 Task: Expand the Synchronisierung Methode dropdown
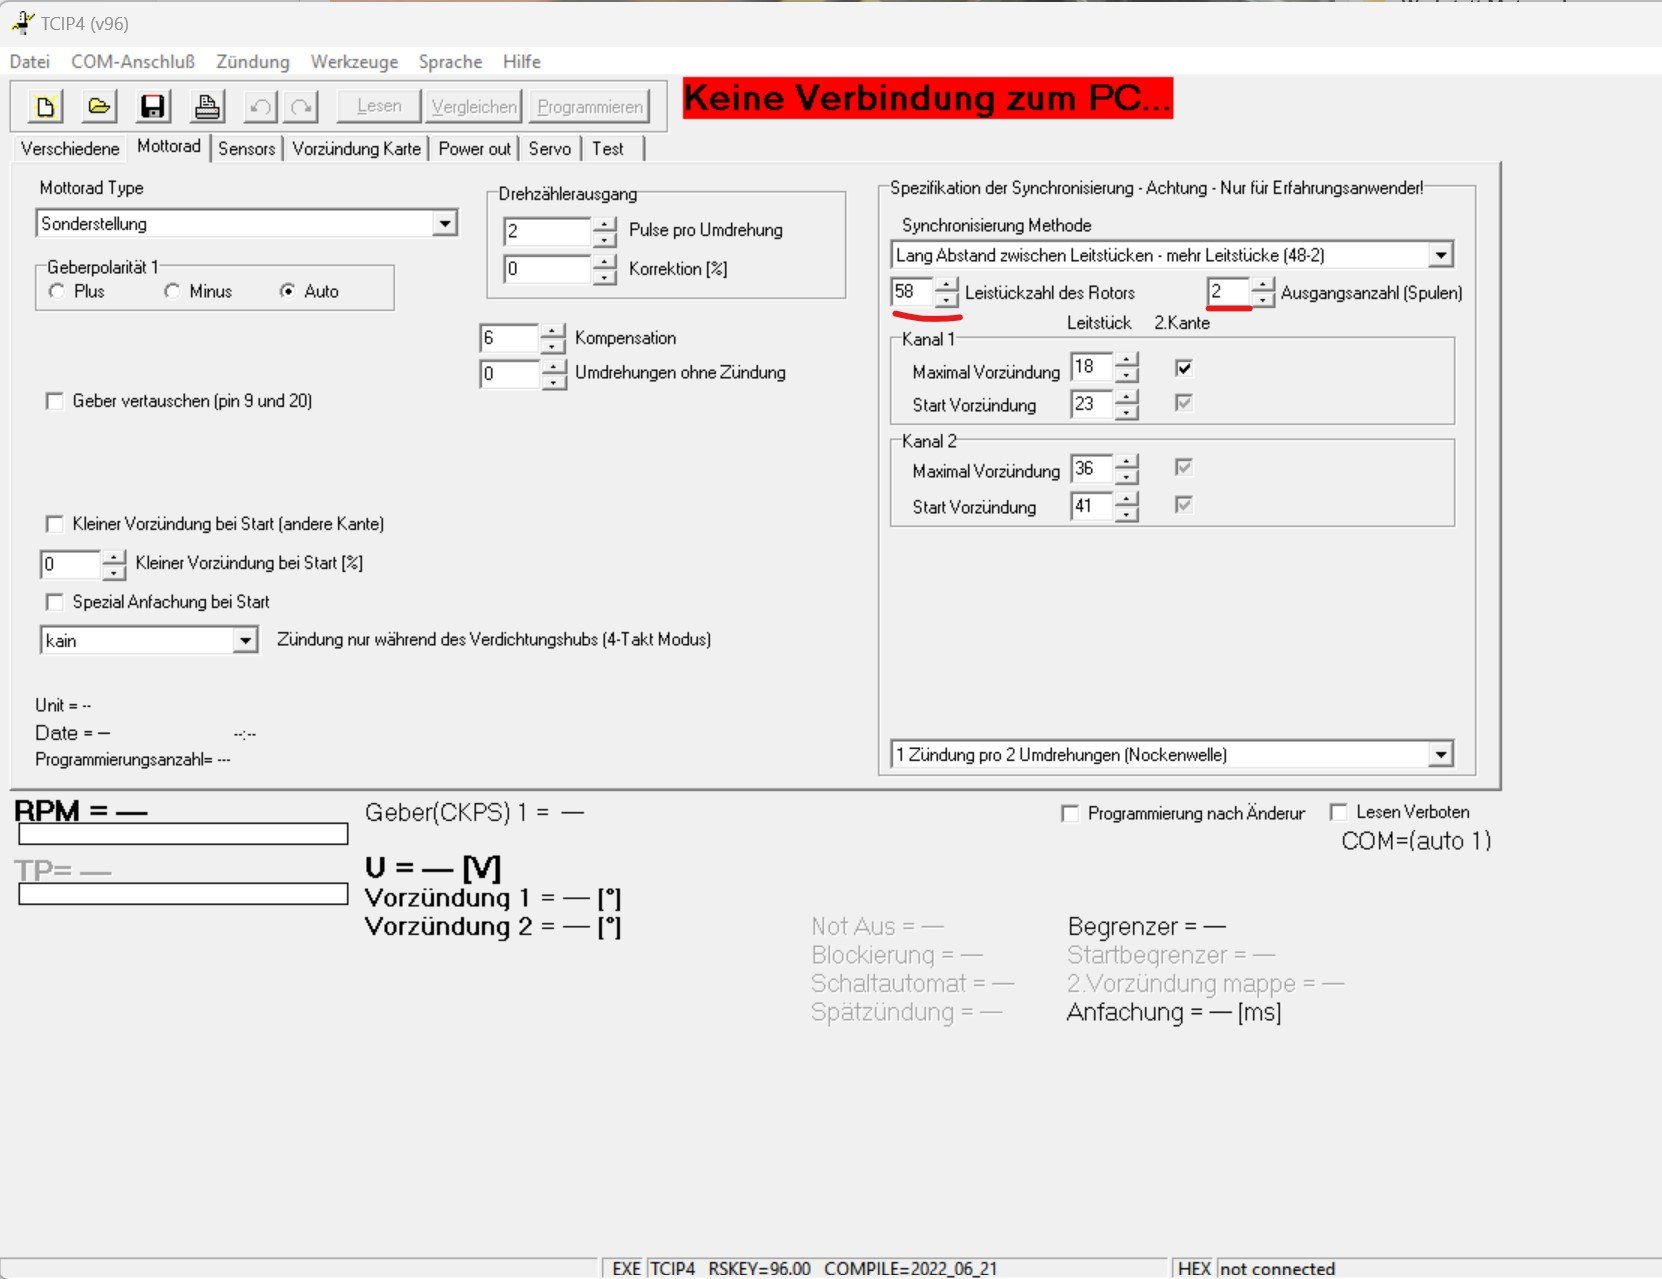[1440, 255]
